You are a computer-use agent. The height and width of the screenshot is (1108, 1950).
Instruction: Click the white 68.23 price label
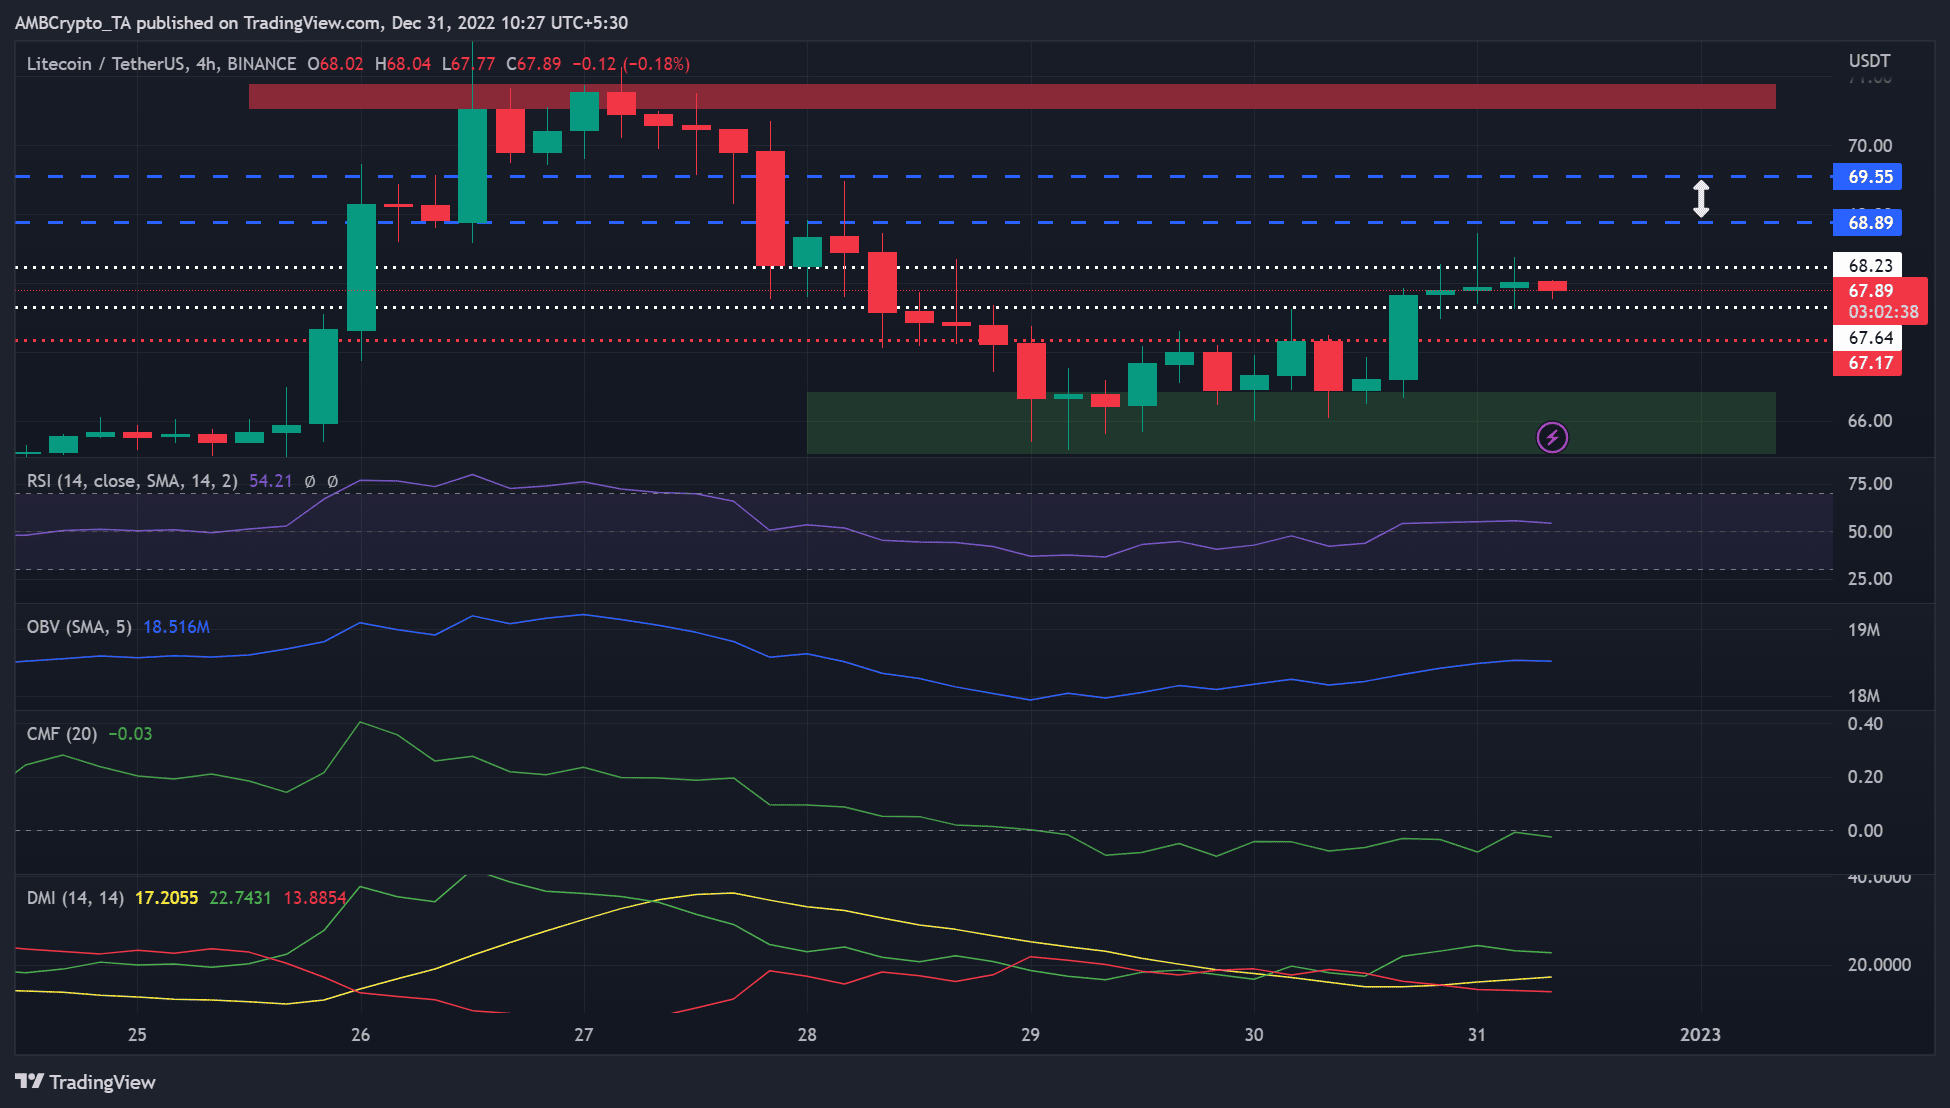[x=1867, y=266]
